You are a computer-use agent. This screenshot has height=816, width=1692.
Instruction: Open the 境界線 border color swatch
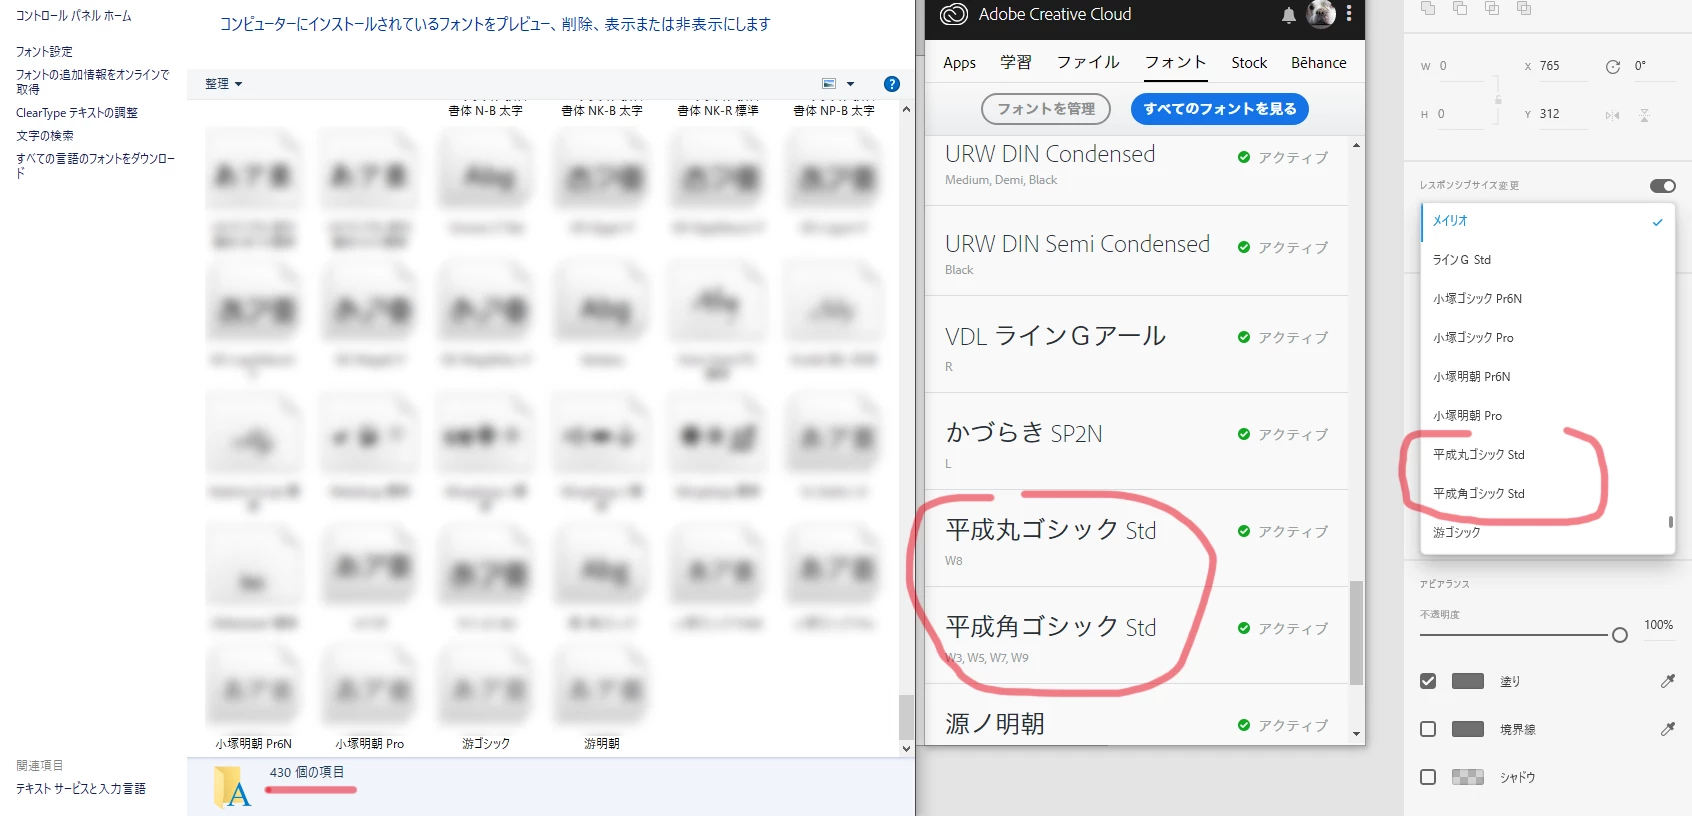pos(1467,729)
